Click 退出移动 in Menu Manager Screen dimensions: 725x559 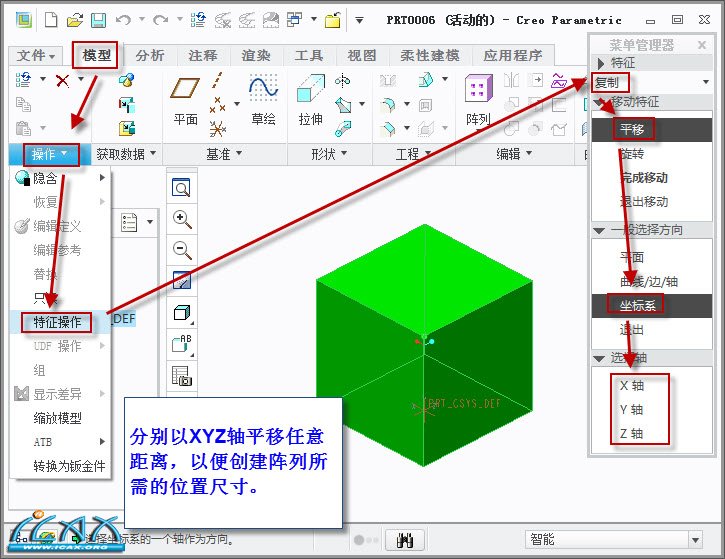coord(644,202)
